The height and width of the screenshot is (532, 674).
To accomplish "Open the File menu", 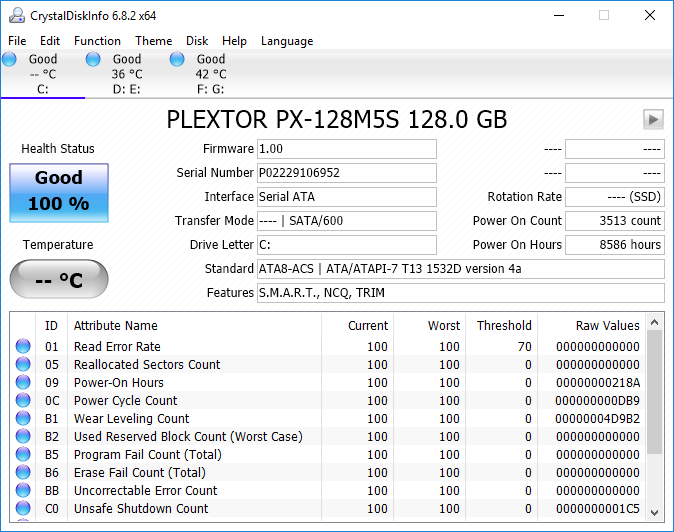I will click(17, 41).
